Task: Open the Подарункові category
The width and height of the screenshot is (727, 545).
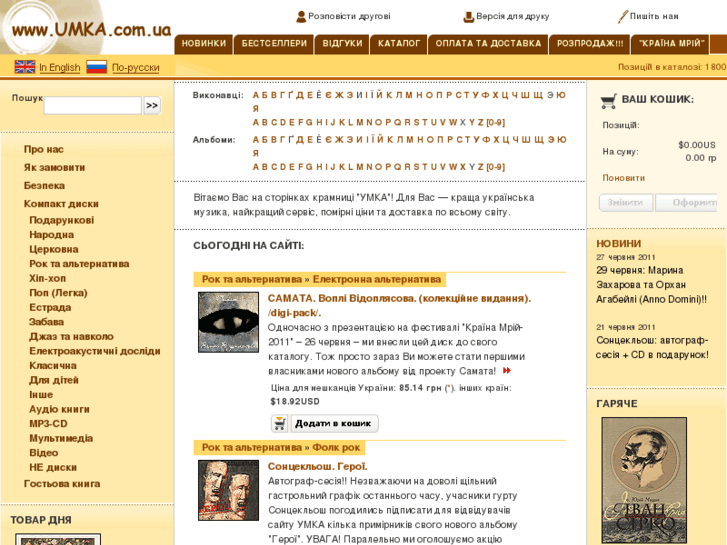Action: (x=61, y=220)
